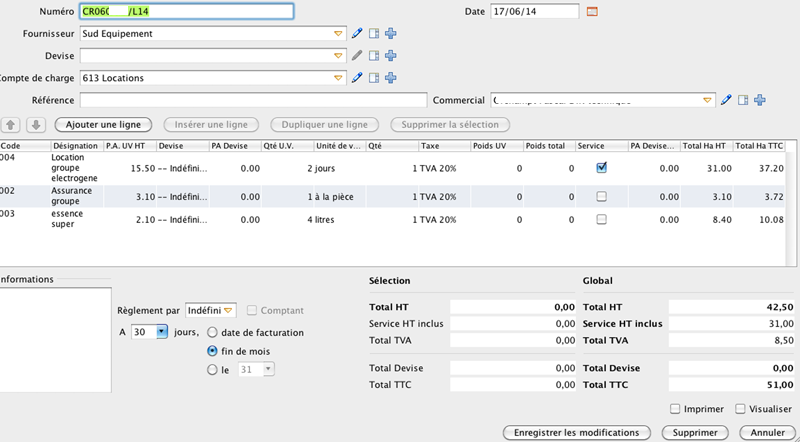Click the Total Ha TTC column header

(x=759, y=146)
